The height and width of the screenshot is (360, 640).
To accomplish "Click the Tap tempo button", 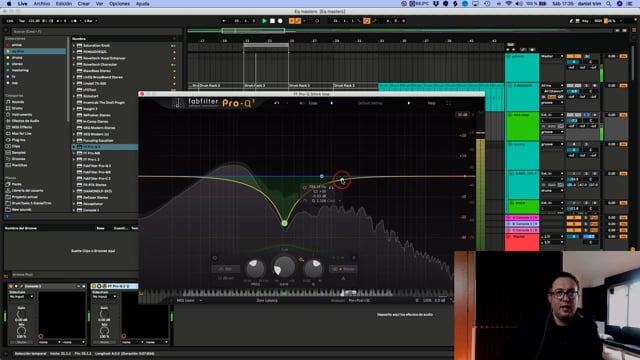I will [x=22, y=21].
